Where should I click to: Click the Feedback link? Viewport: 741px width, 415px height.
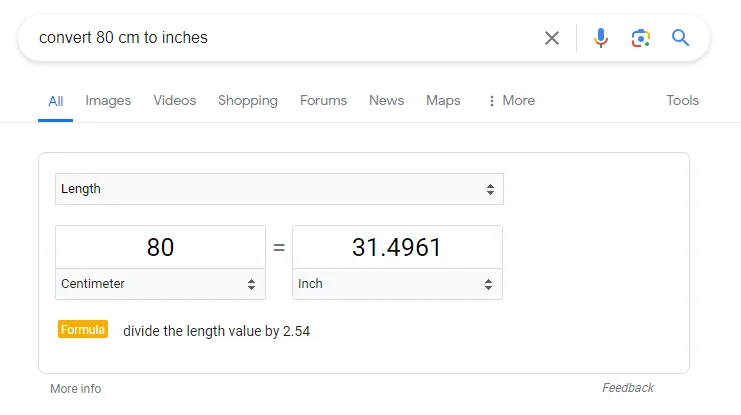(x=628, y=388)
